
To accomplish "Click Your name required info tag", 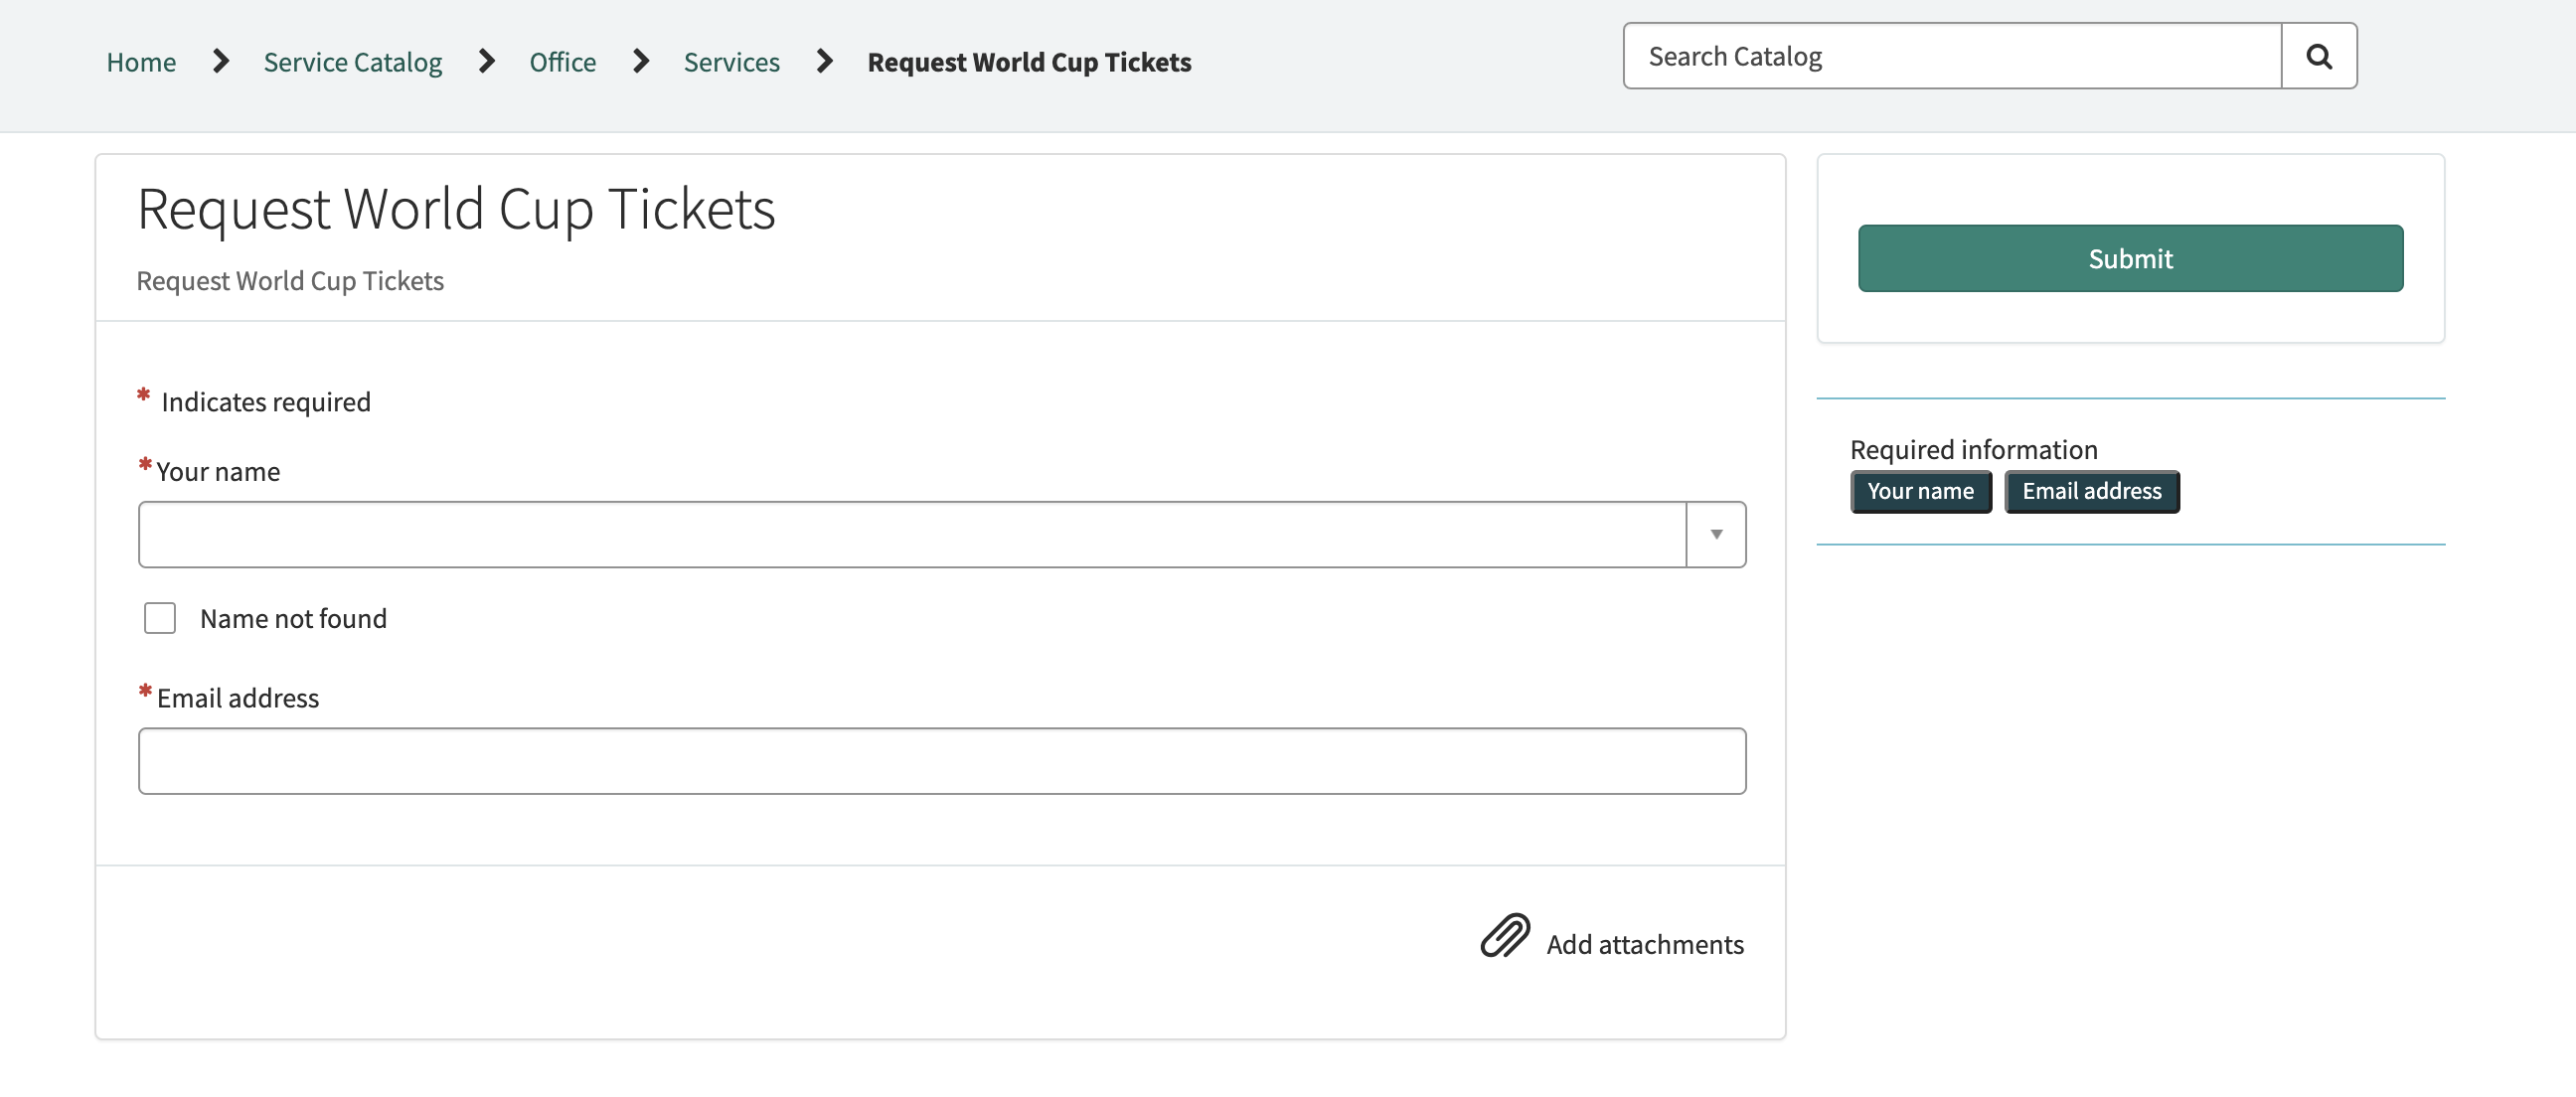I will click(x=1920, y=491).
